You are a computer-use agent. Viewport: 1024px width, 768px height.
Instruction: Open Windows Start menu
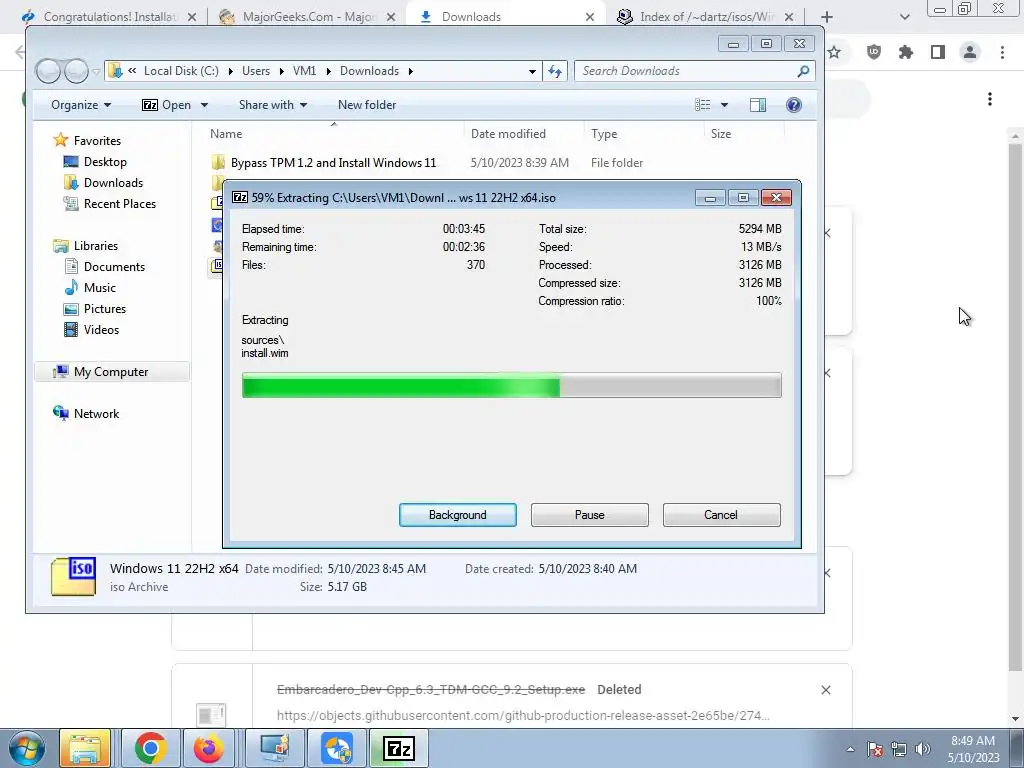click(x=27, y=748)
